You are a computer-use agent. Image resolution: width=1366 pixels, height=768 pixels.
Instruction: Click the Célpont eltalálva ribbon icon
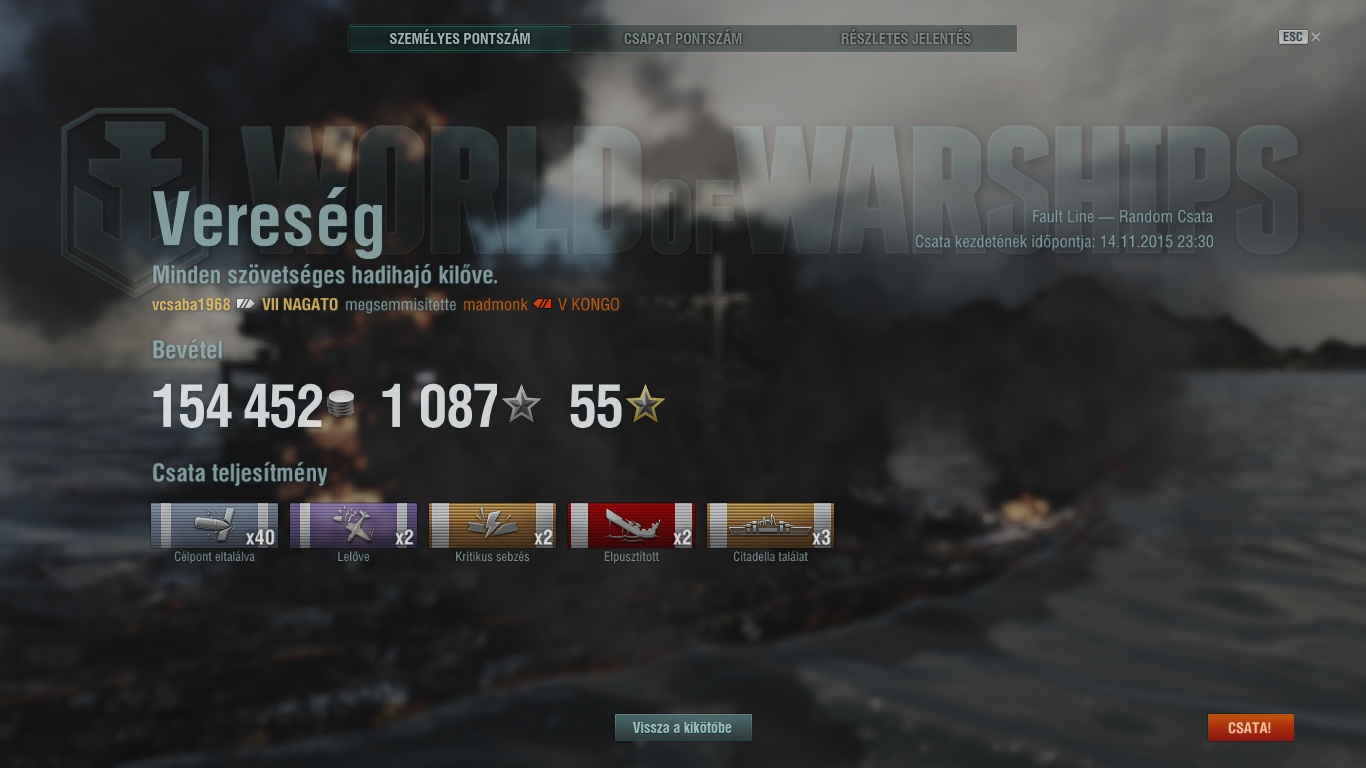tap(214, 525)
